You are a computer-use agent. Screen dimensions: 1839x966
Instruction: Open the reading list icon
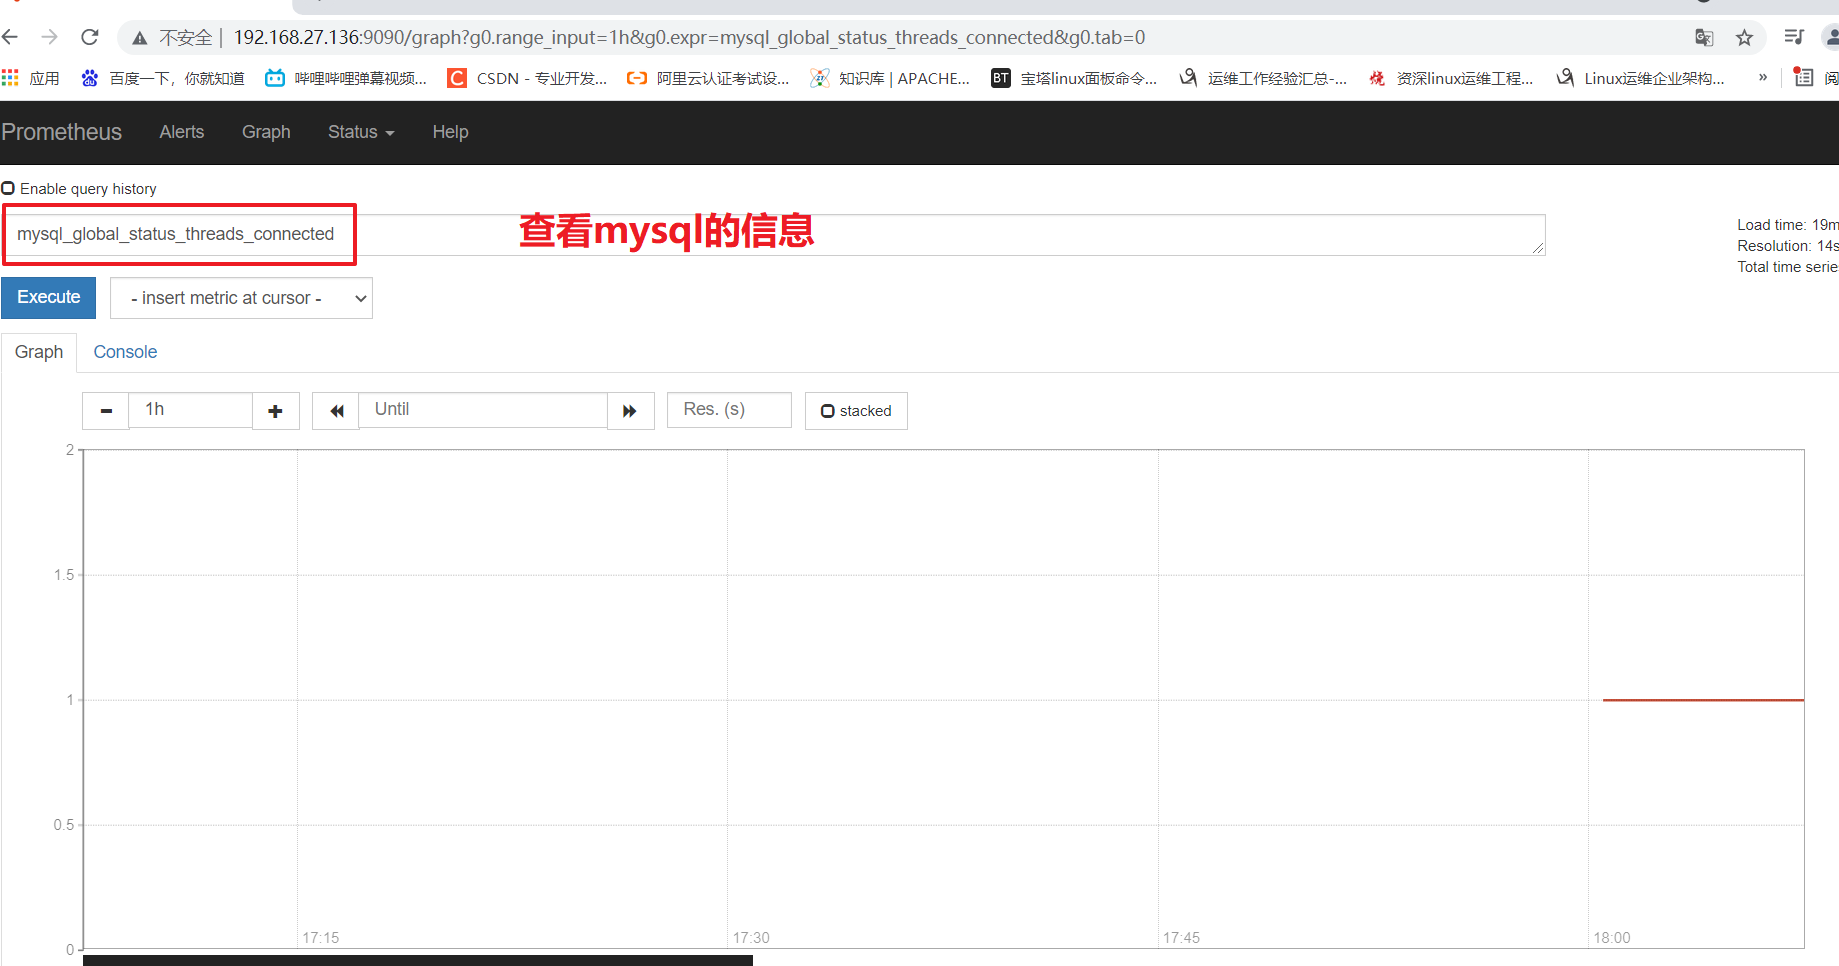pyautogui.click(x=1804, y=77)
